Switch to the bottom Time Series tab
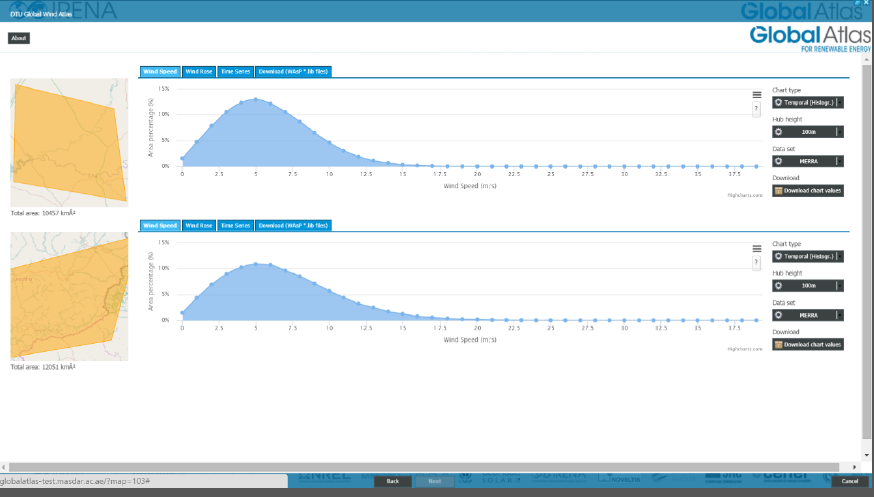This screenshot has height=497, width=874. click(235, 226)
